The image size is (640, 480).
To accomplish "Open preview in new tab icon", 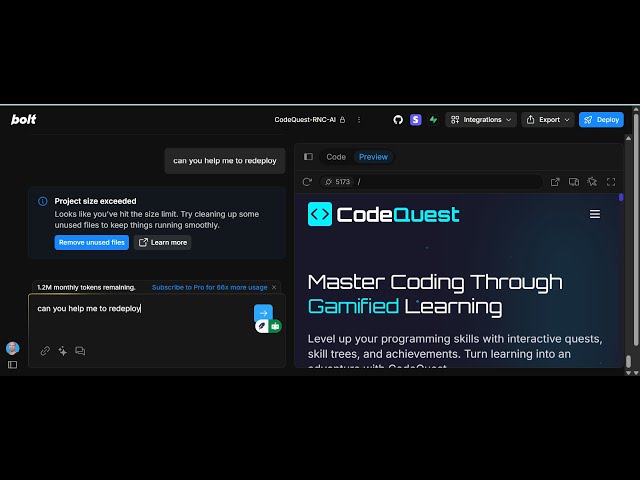I will (x=555, y=182).
